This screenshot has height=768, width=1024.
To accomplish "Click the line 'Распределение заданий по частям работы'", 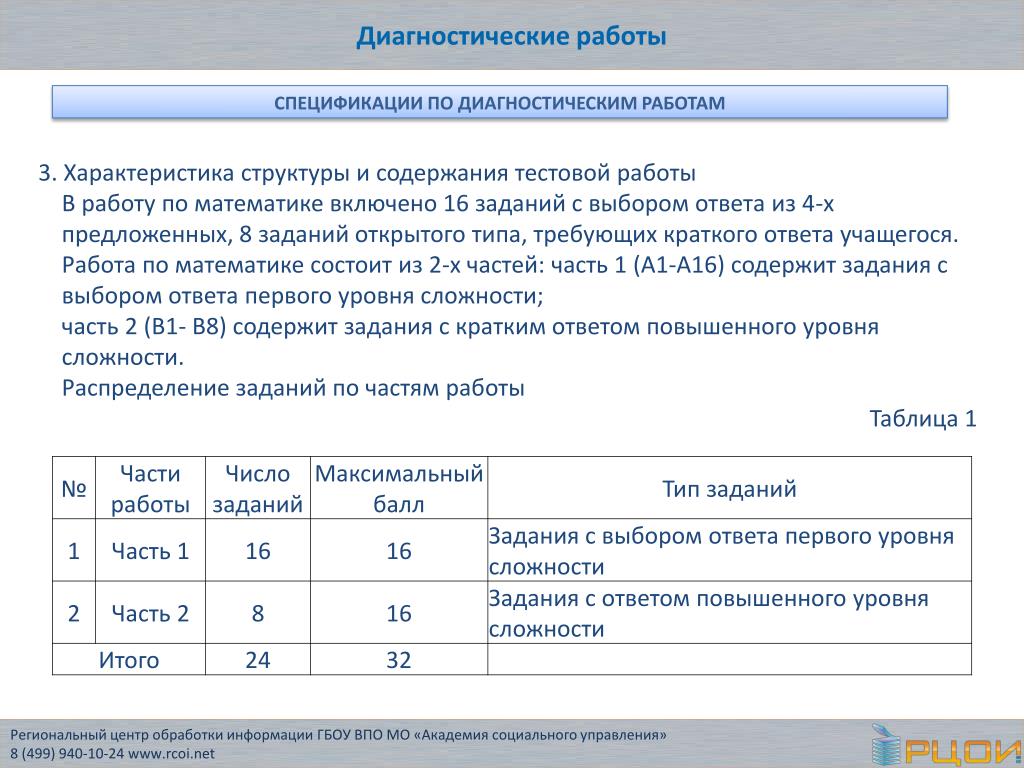I will pyautogui.click(x=293, y=388).
